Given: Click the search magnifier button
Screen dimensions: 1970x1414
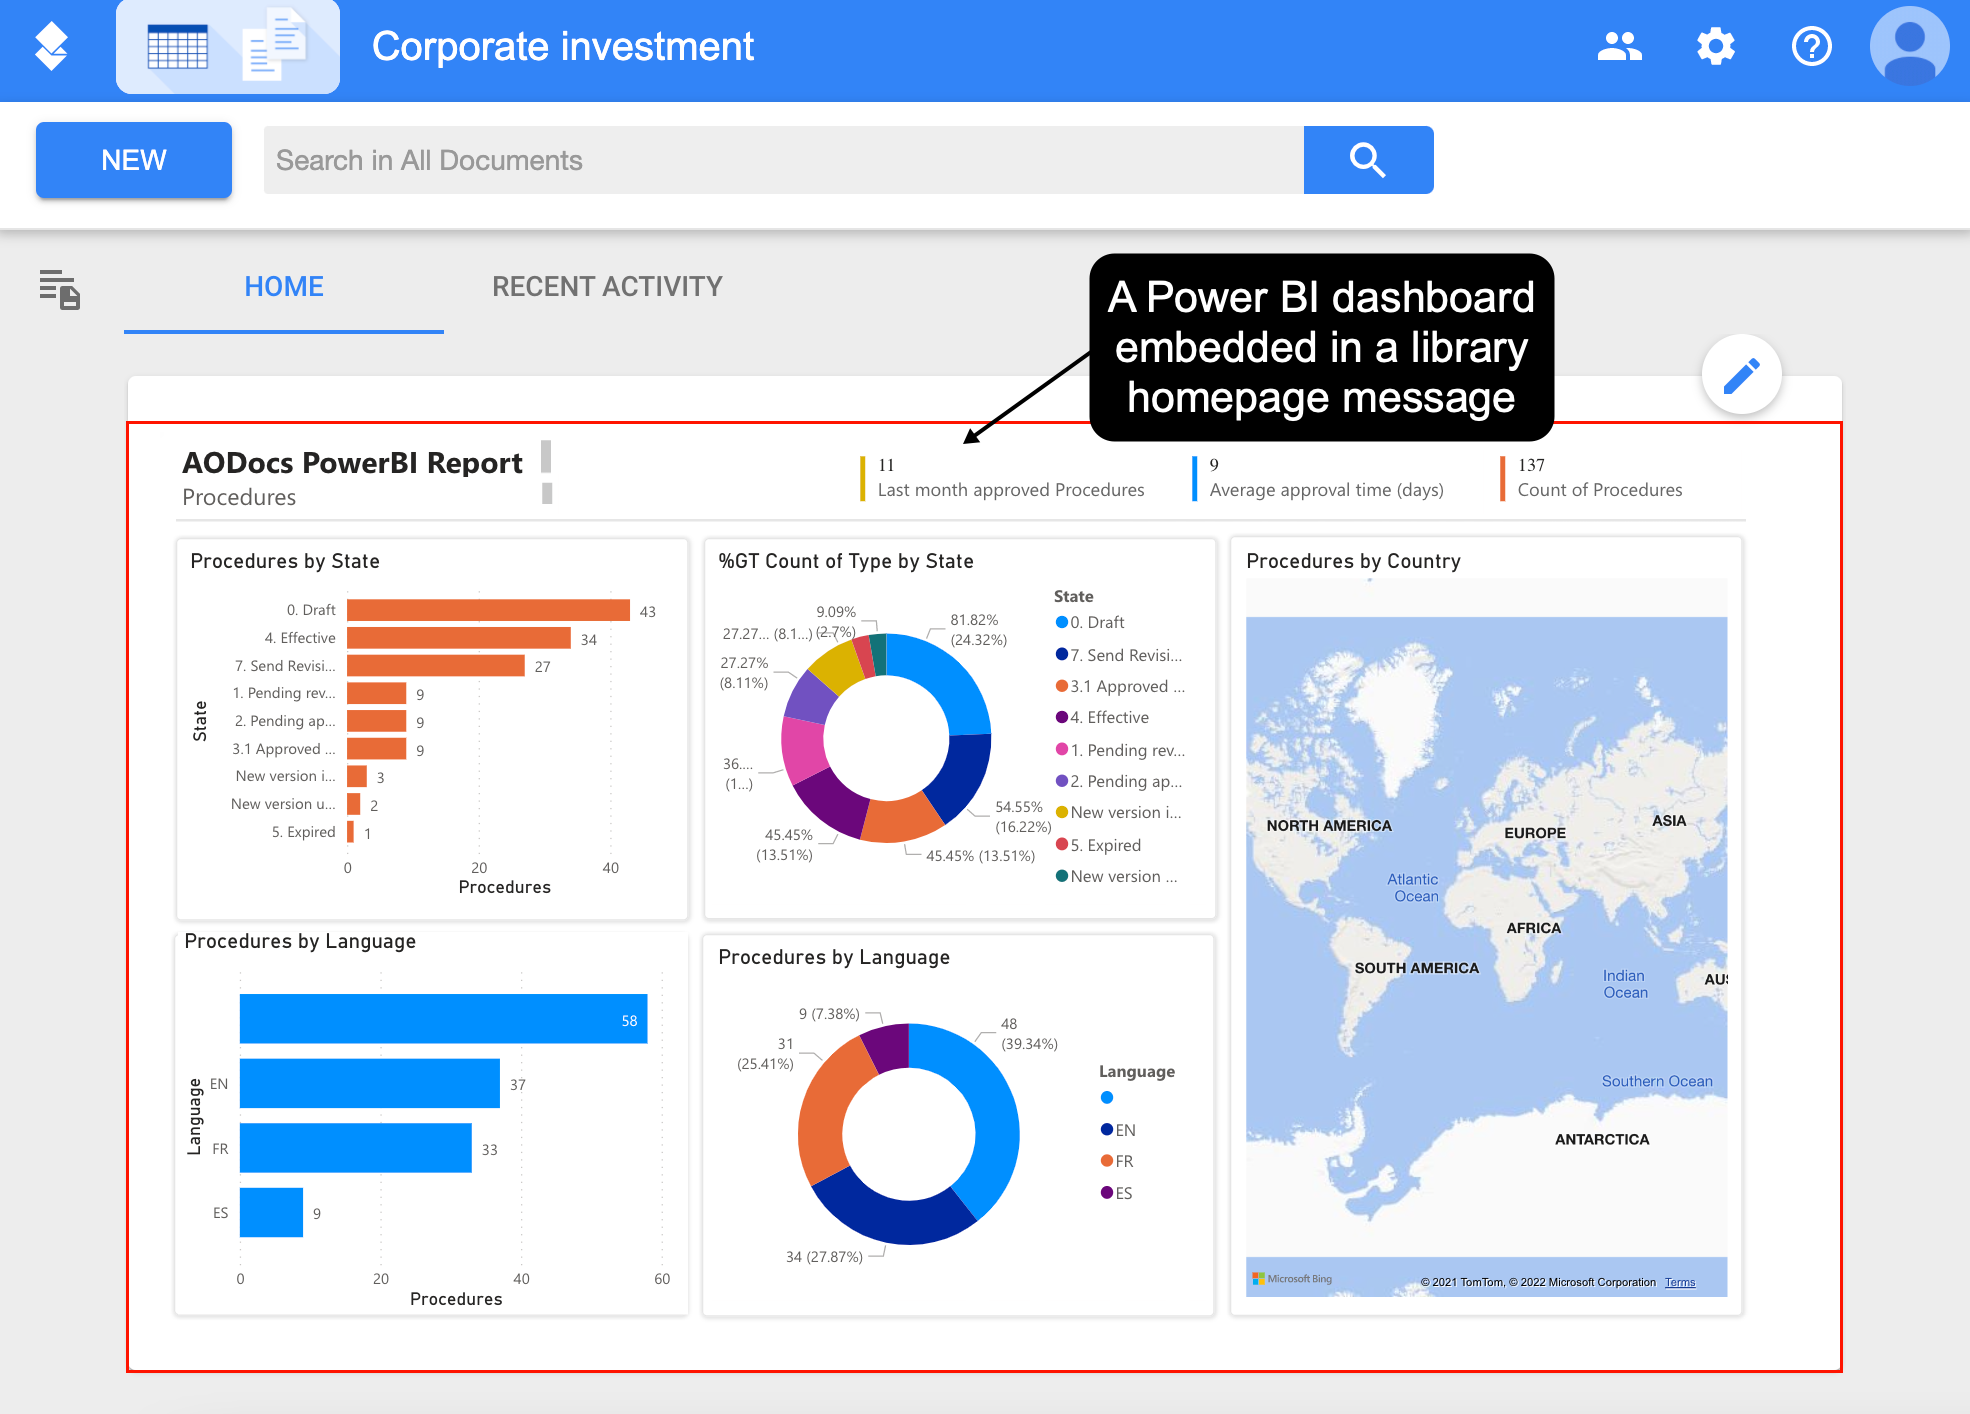Looking at the screenshot, I should 1368,160.
